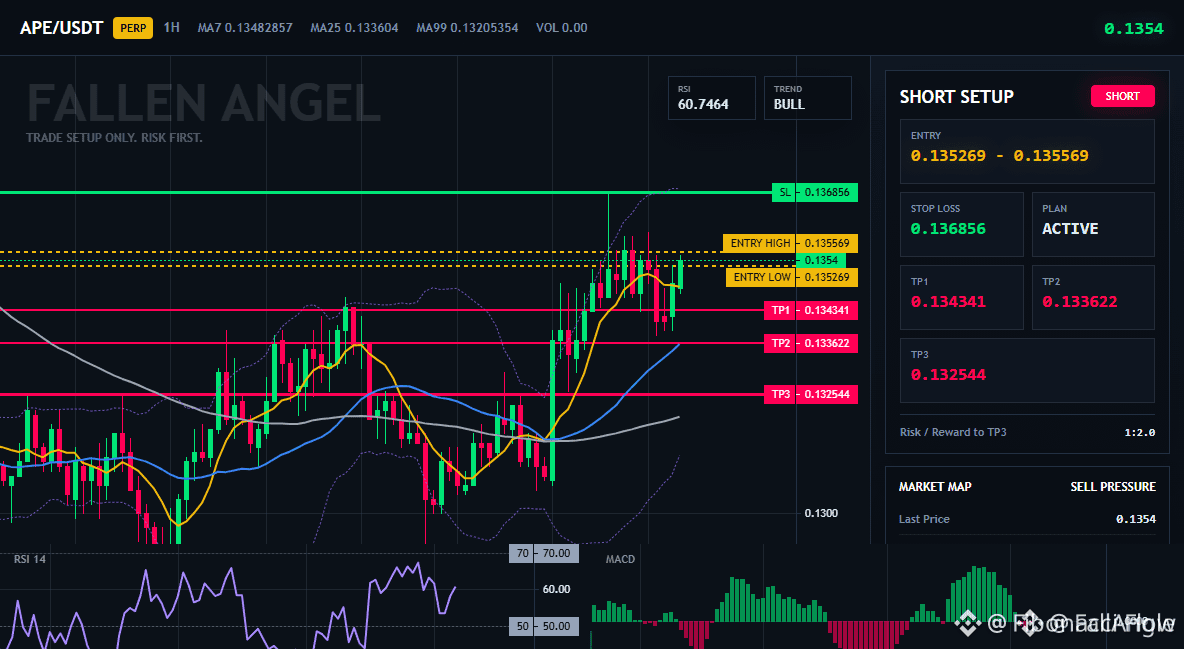Viewport: 1184px width, 649px height.
Task: Click the MACD pane label
Action: point(620,559)
